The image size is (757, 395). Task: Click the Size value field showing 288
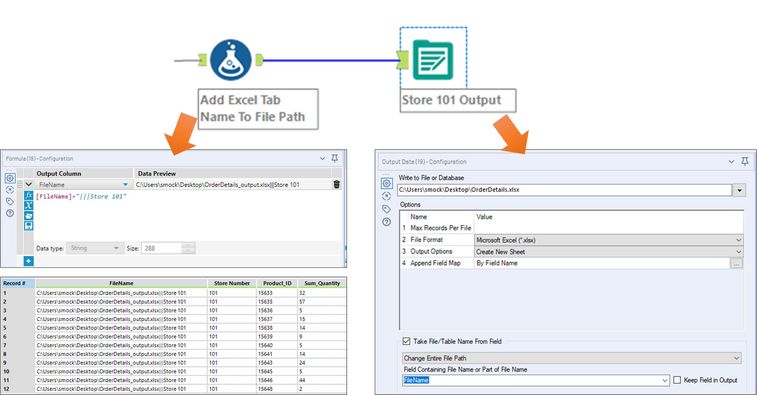pyautogui.click(x=162, y=248)
